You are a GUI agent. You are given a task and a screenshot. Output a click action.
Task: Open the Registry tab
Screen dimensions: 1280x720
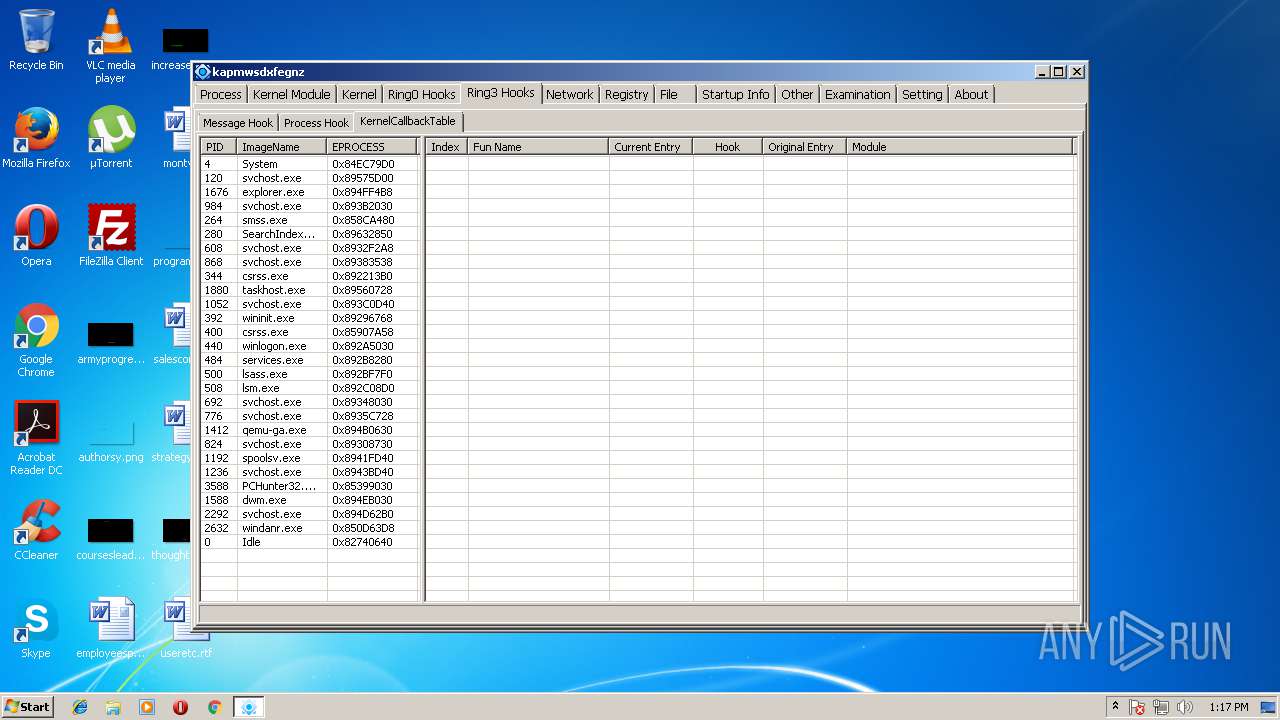point(626,94)
